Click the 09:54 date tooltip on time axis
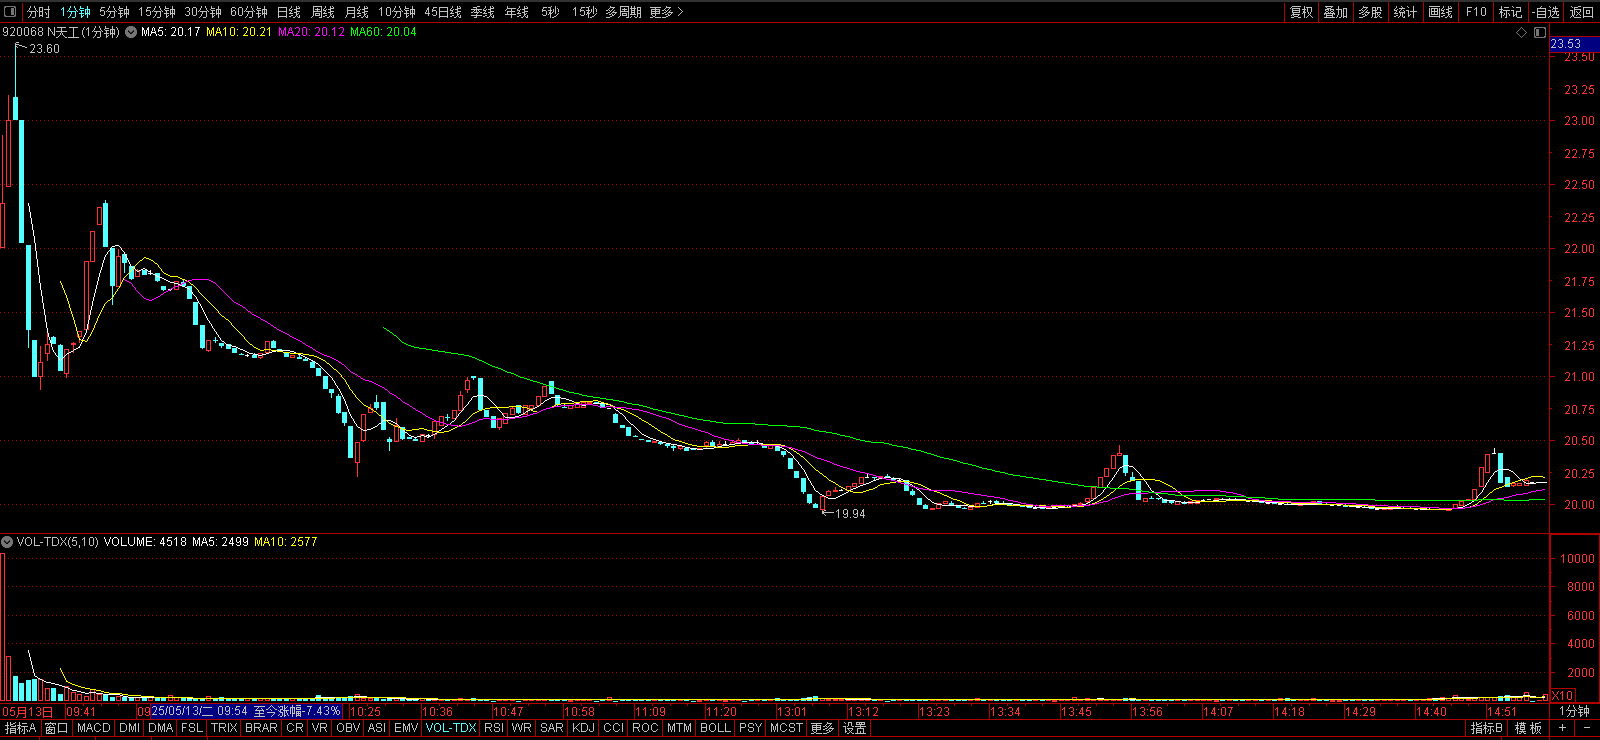This screenshot has height=740, width=1600. 245,711
